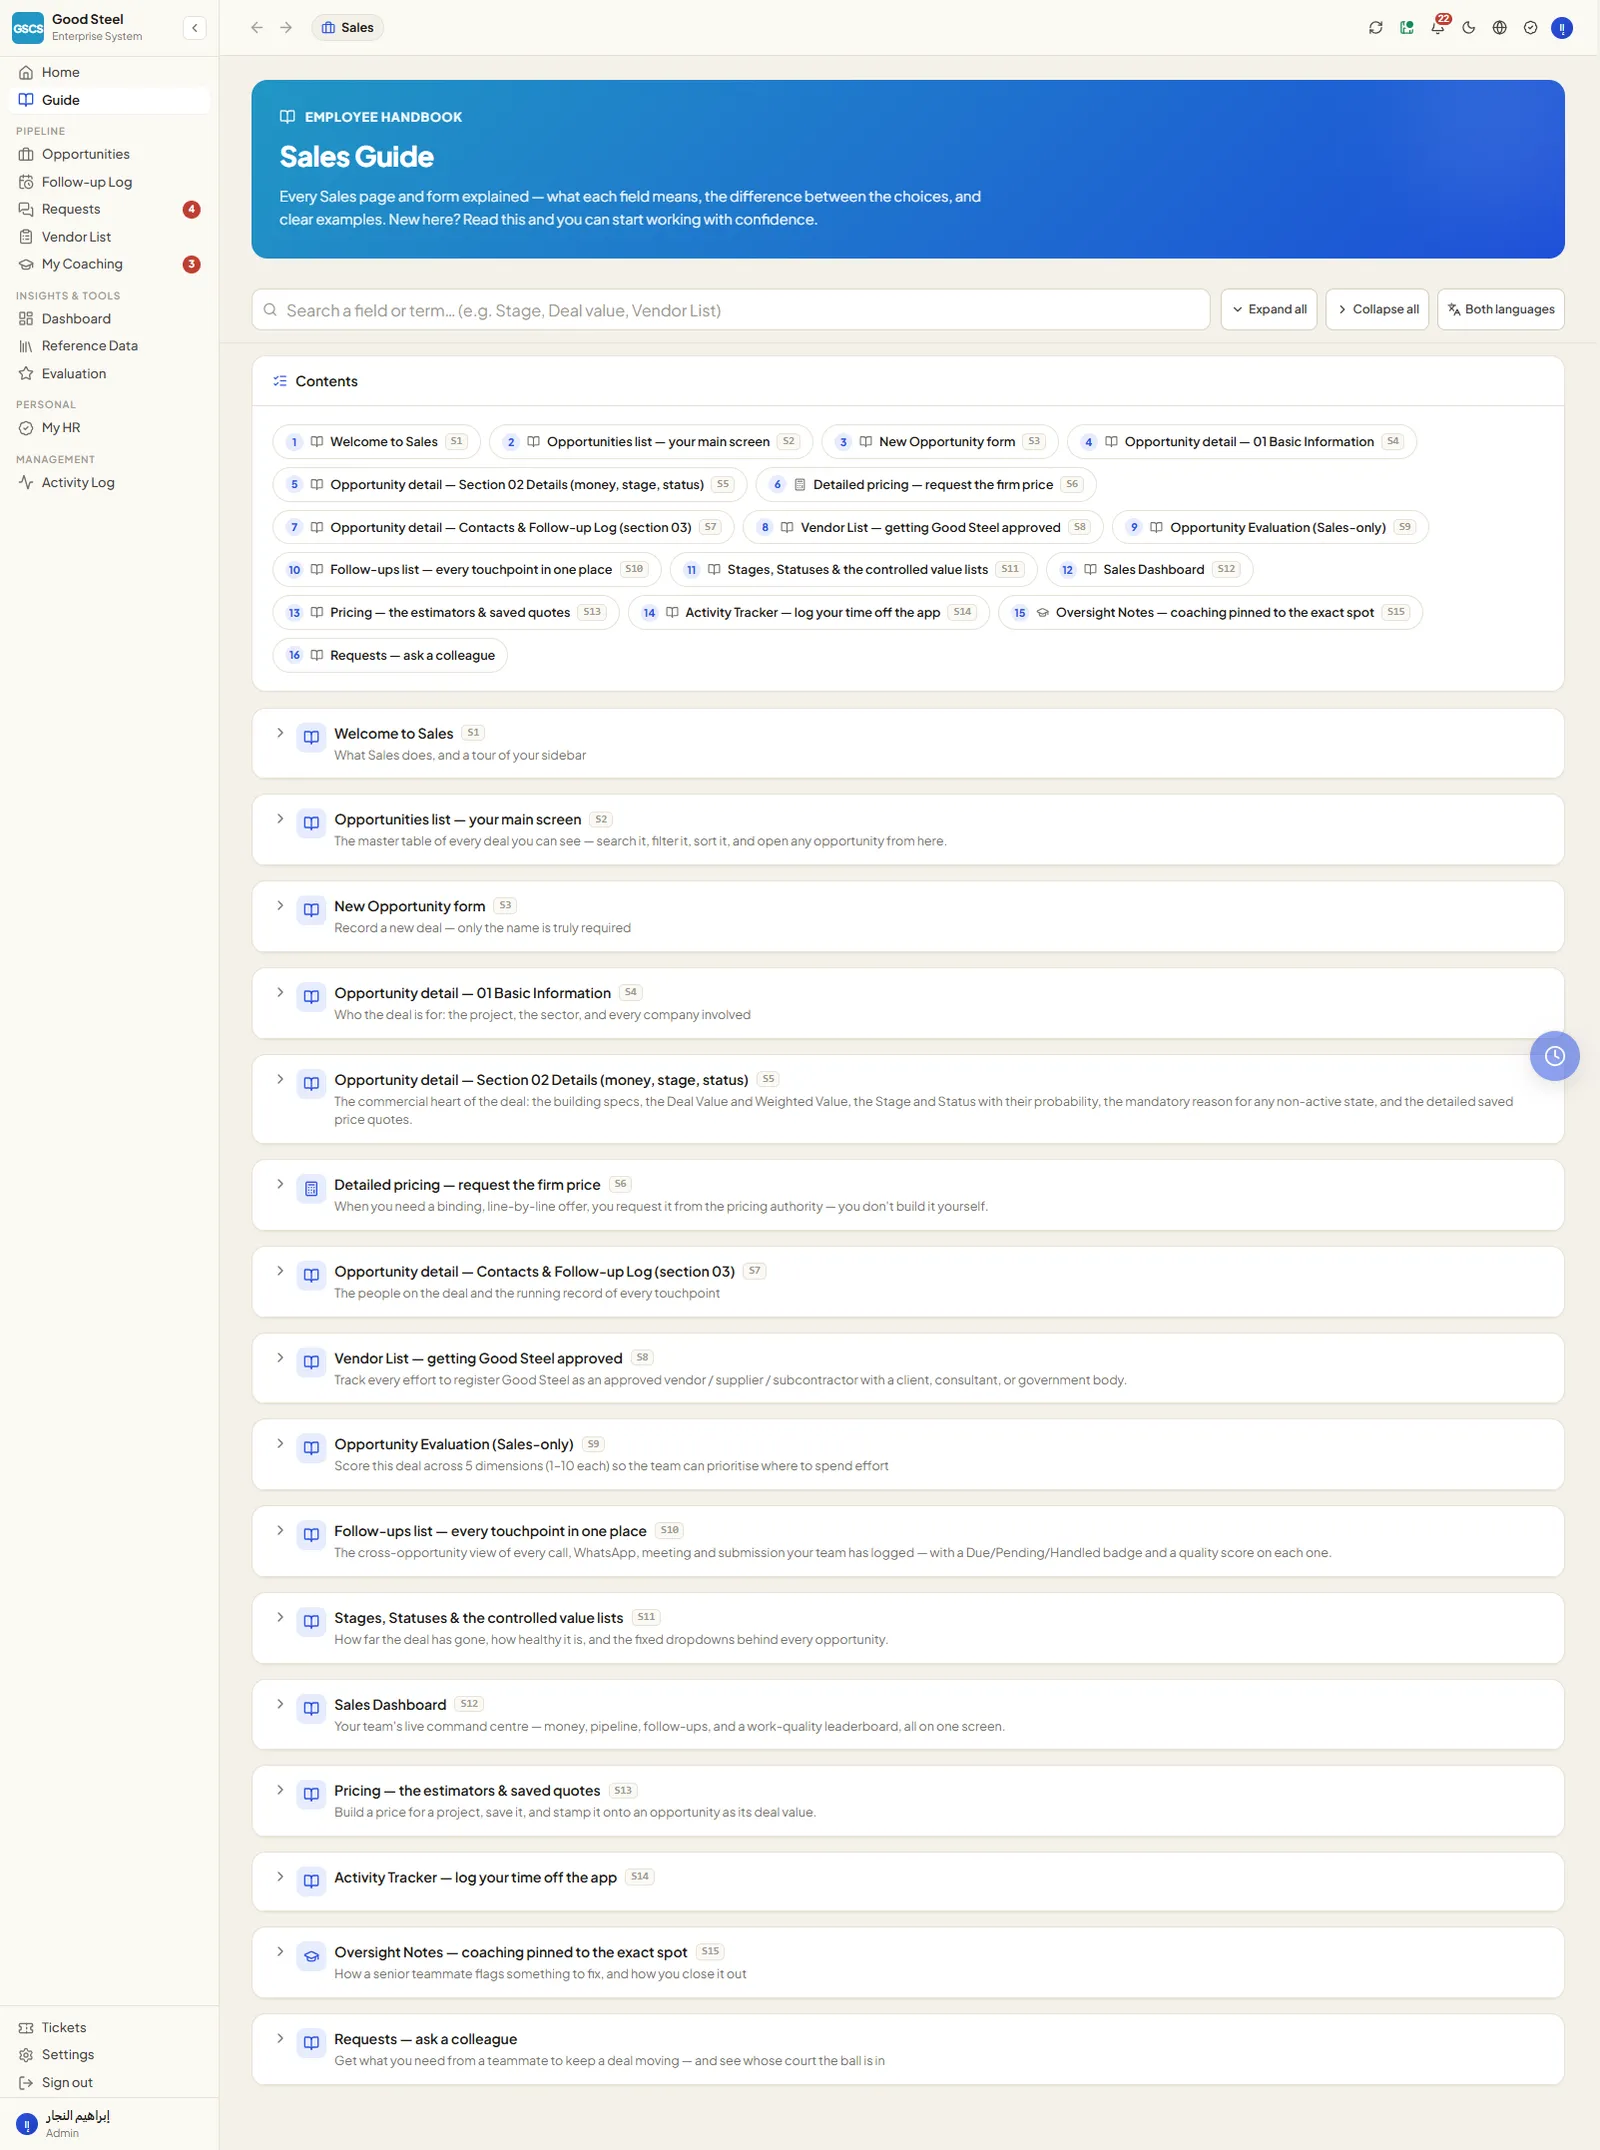Jump to Sales Dashboard contents chip

(1149, 570)
